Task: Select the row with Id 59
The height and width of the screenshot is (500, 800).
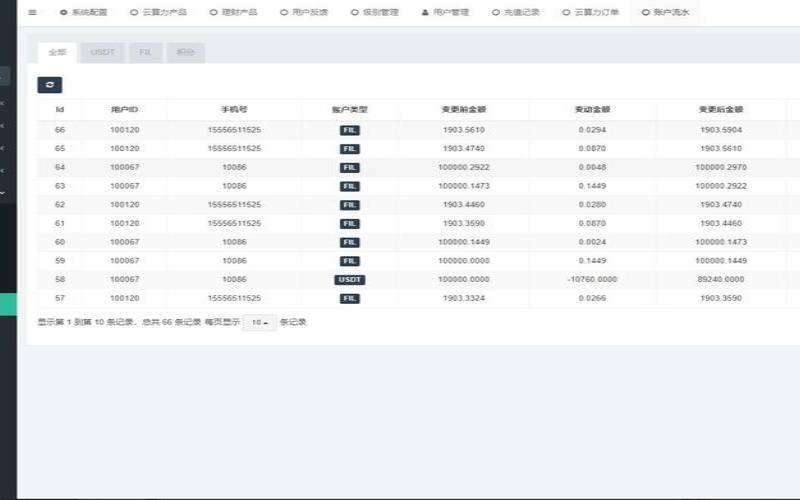Action: coord(418,261)
